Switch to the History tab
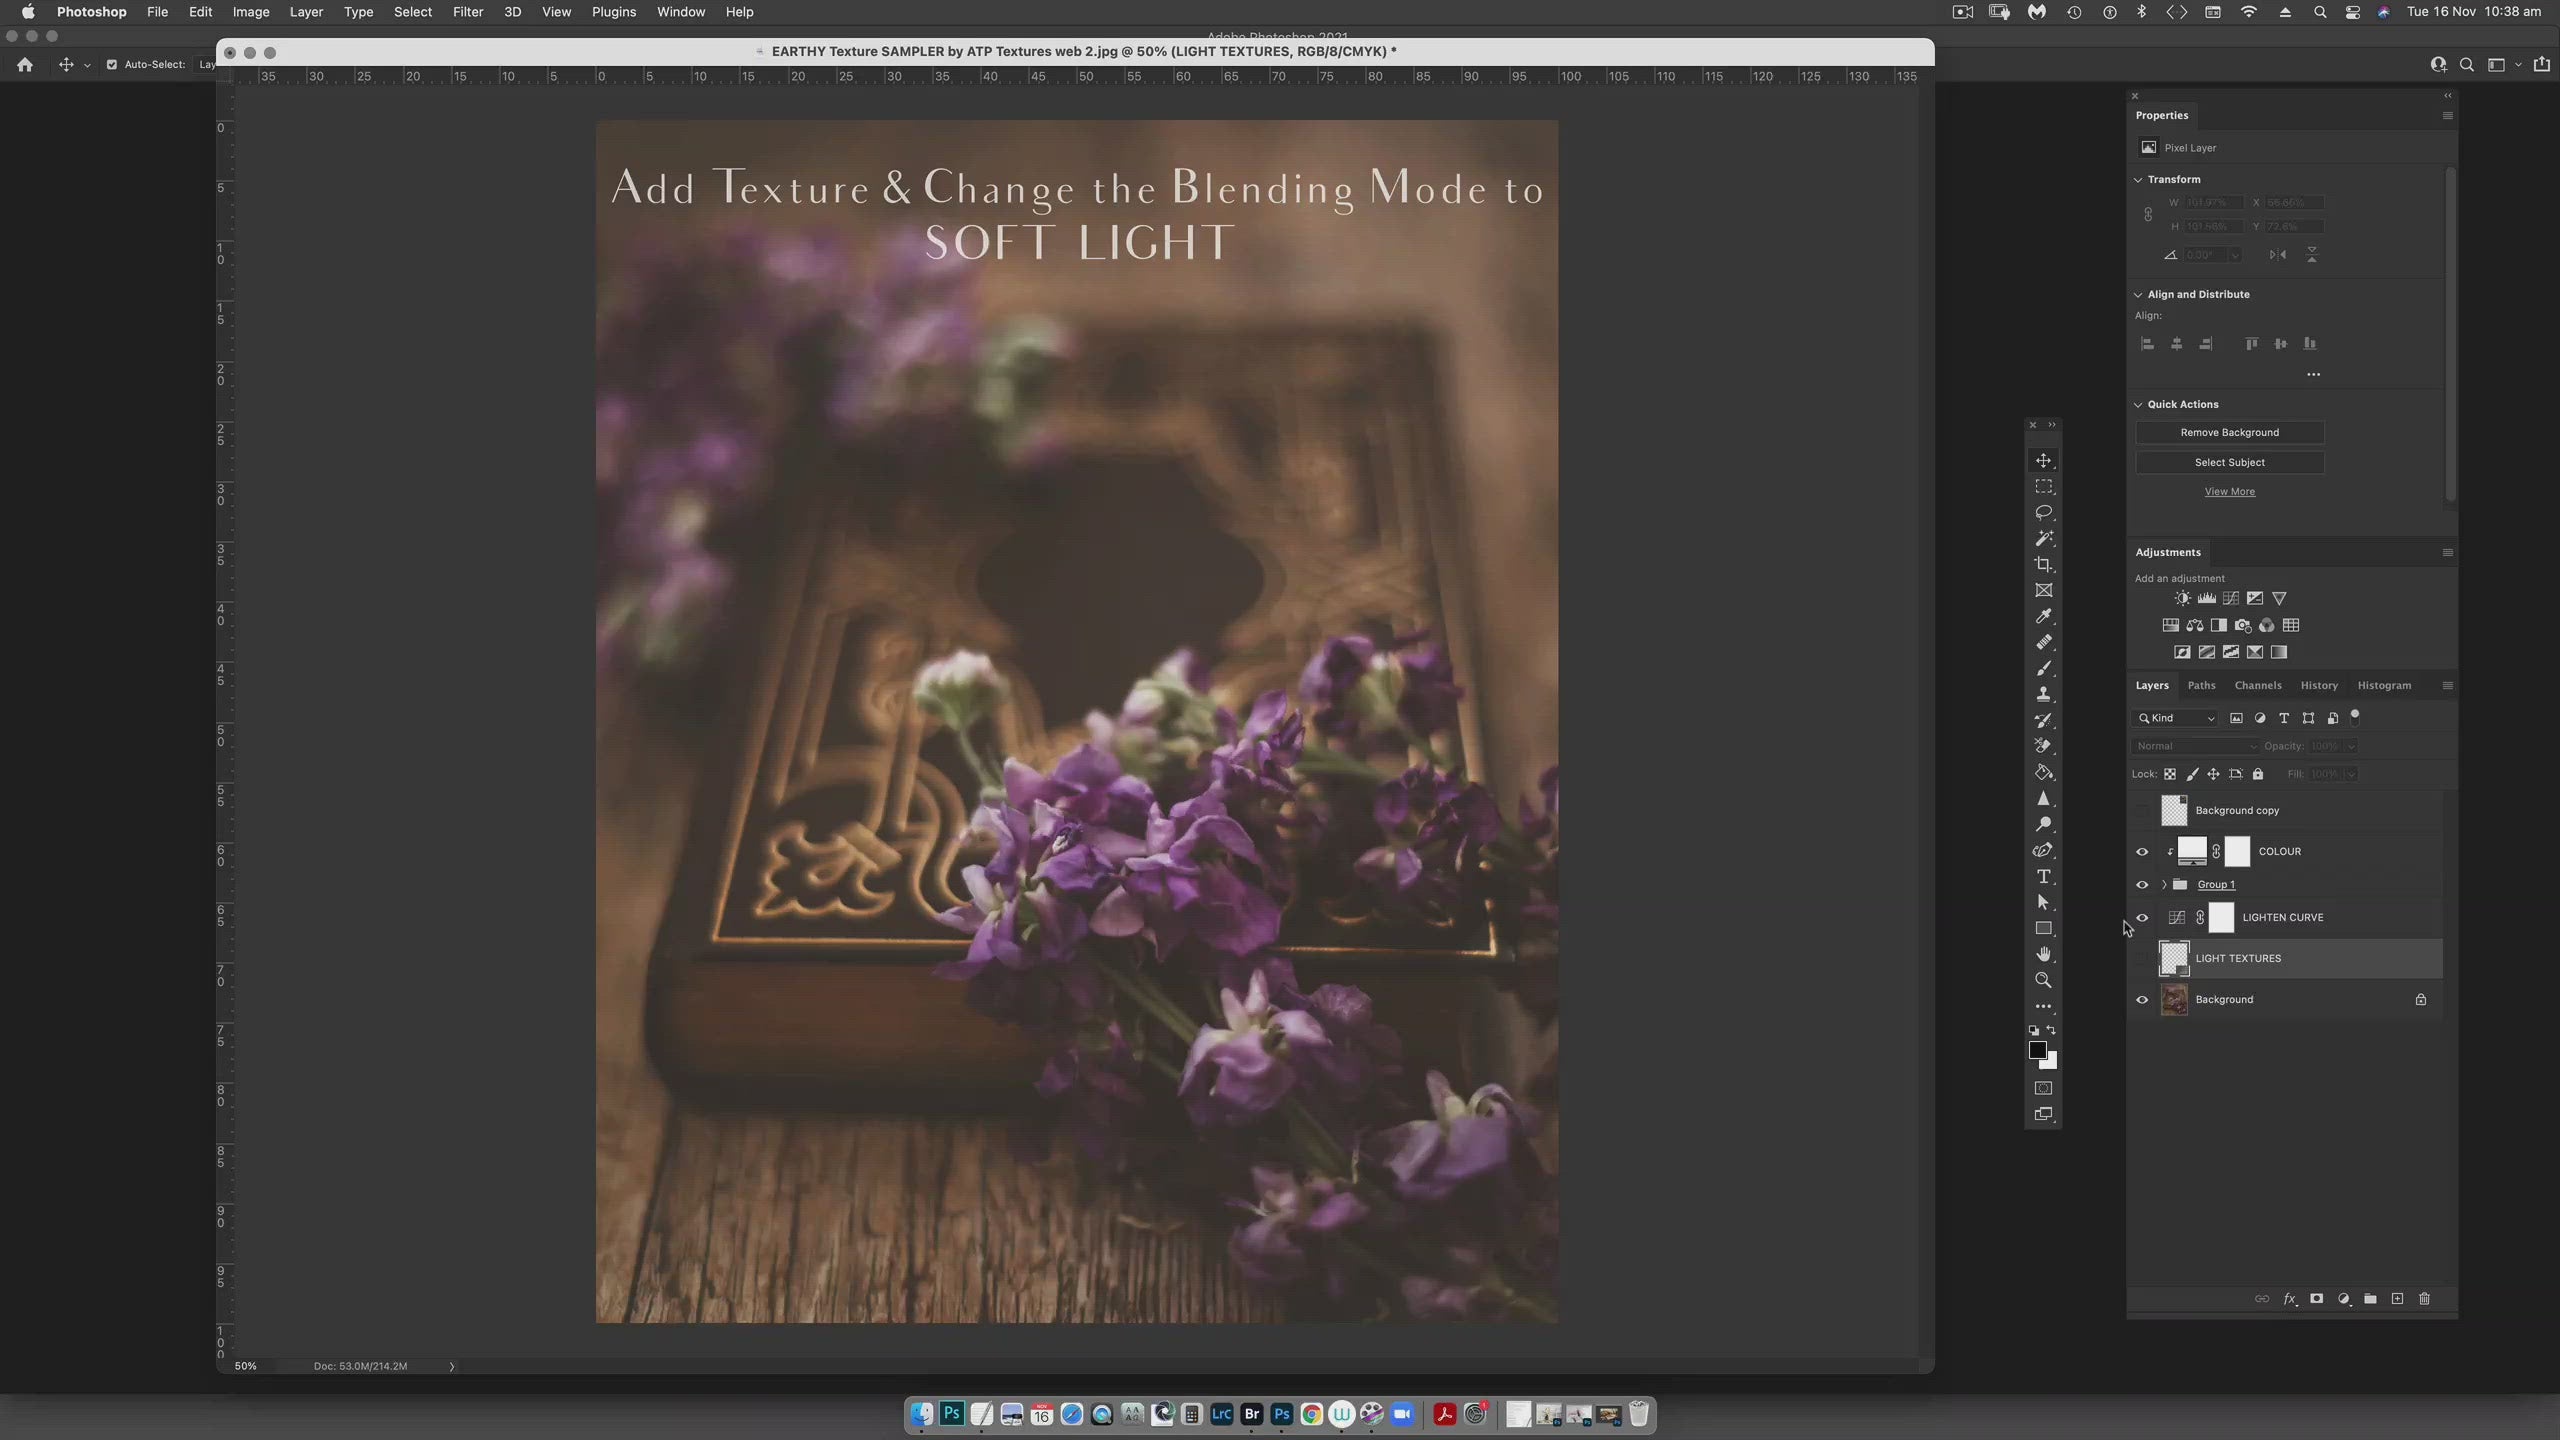Viewport: 2560px width, 1440px height. 2317,684
